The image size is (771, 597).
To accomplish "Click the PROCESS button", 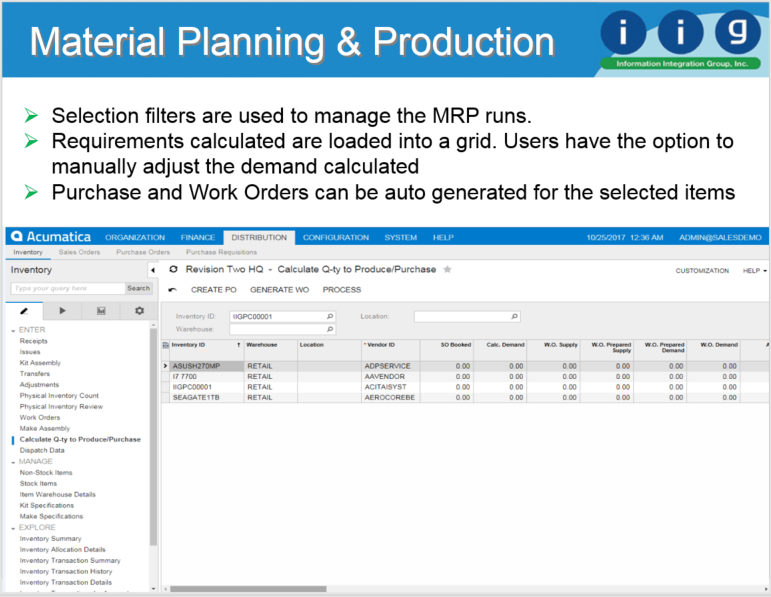I will pyautogui.click(x=342, y=290).
